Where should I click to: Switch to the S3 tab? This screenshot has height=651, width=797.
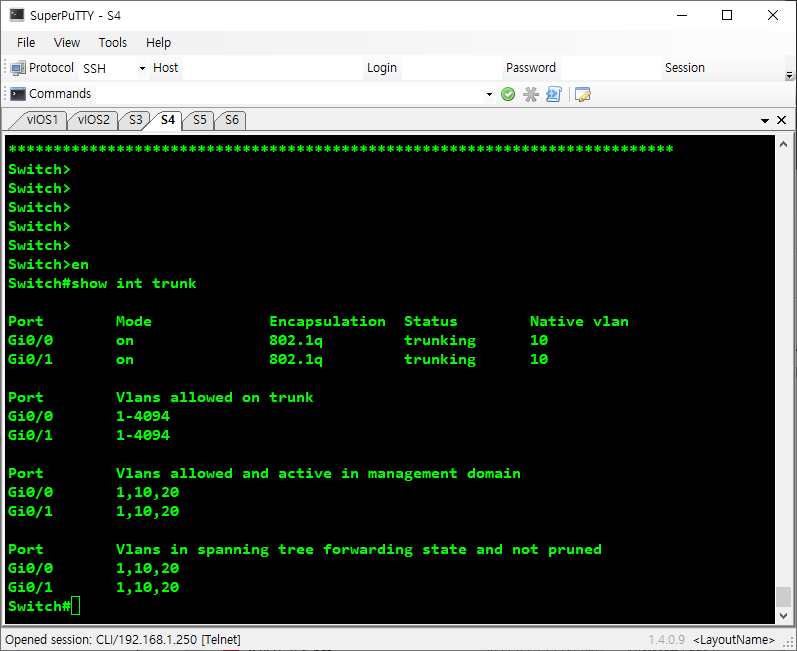pos(135,120)
